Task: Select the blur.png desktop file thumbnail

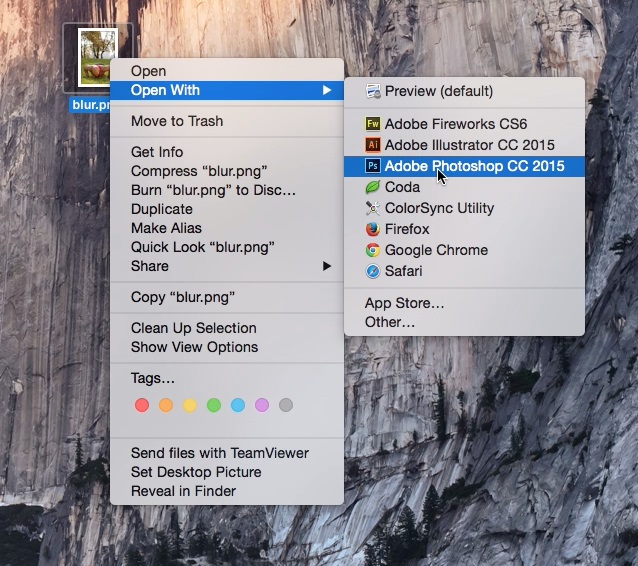Action: coord(98,57)
